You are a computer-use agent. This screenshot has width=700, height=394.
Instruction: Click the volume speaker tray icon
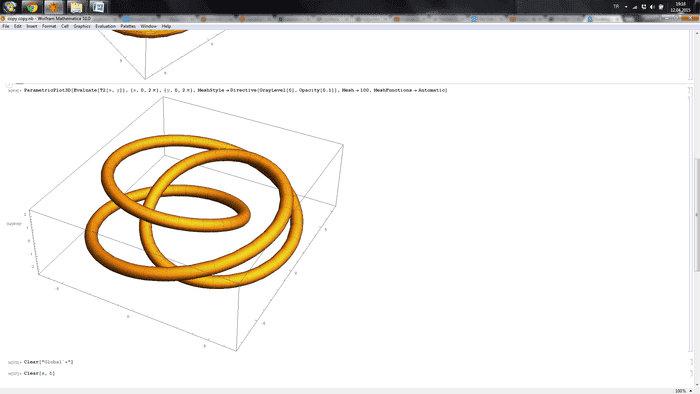(652, 7)
